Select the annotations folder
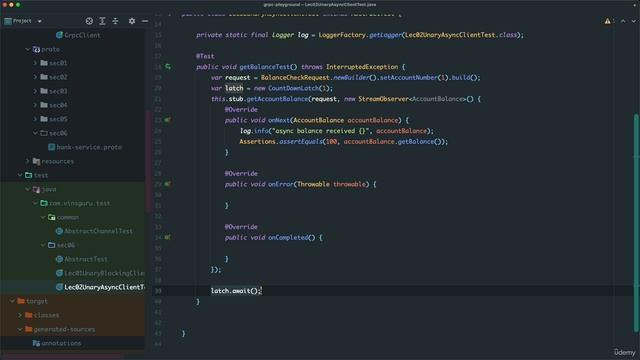 (57, 343)
